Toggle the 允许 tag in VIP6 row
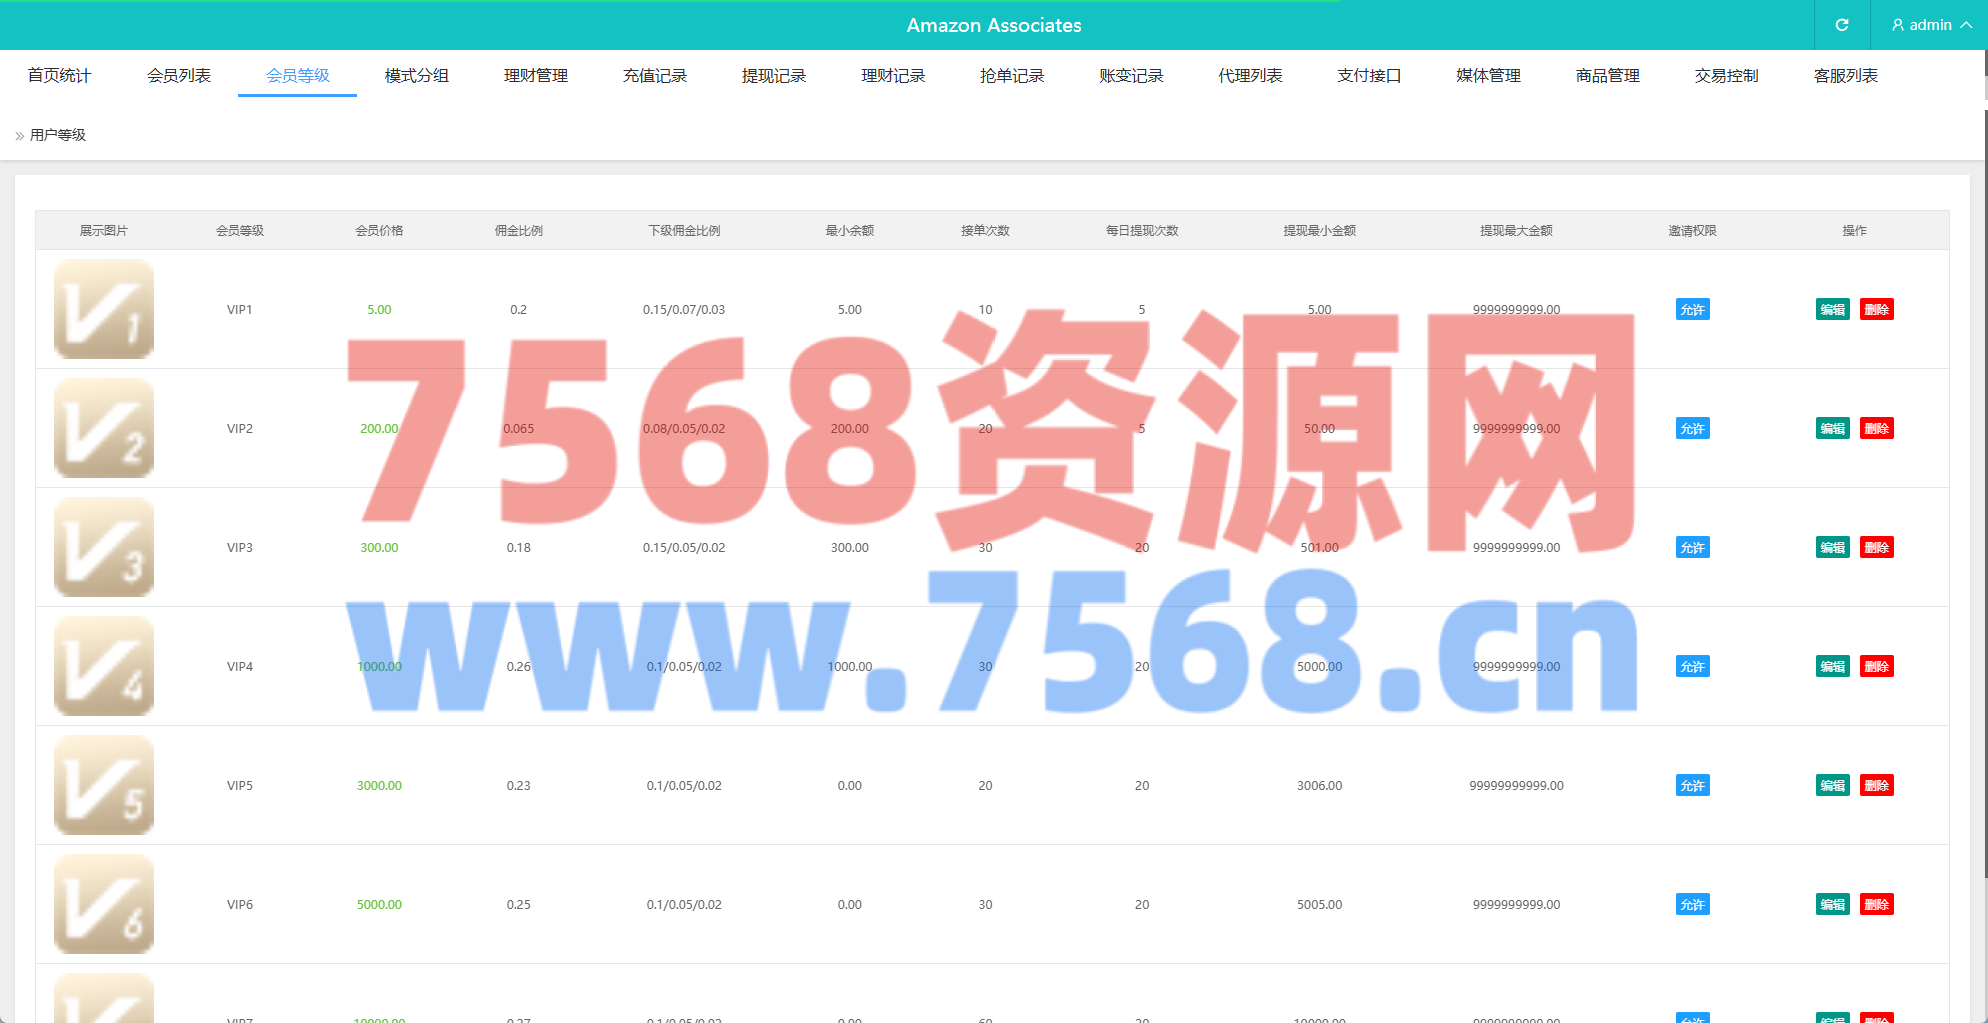 pyautogui.click(x=1692, y=905)
